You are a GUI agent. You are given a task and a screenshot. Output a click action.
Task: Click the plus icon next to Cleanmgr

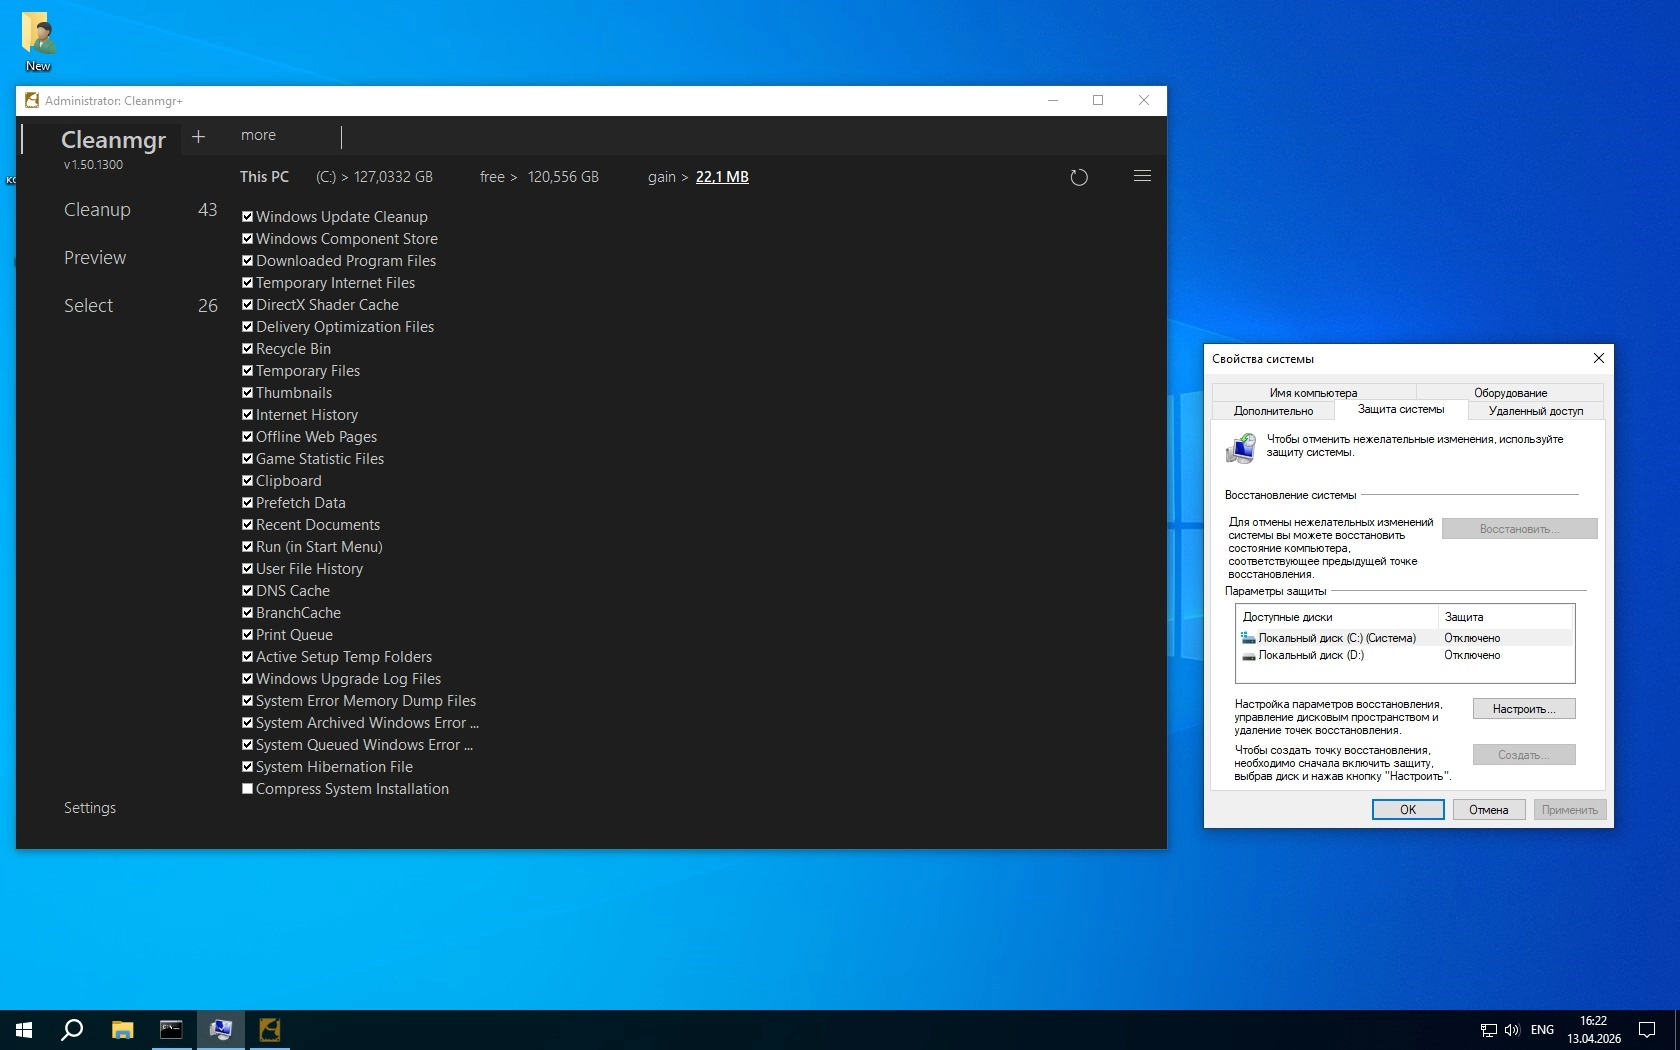tap(198, 137)
